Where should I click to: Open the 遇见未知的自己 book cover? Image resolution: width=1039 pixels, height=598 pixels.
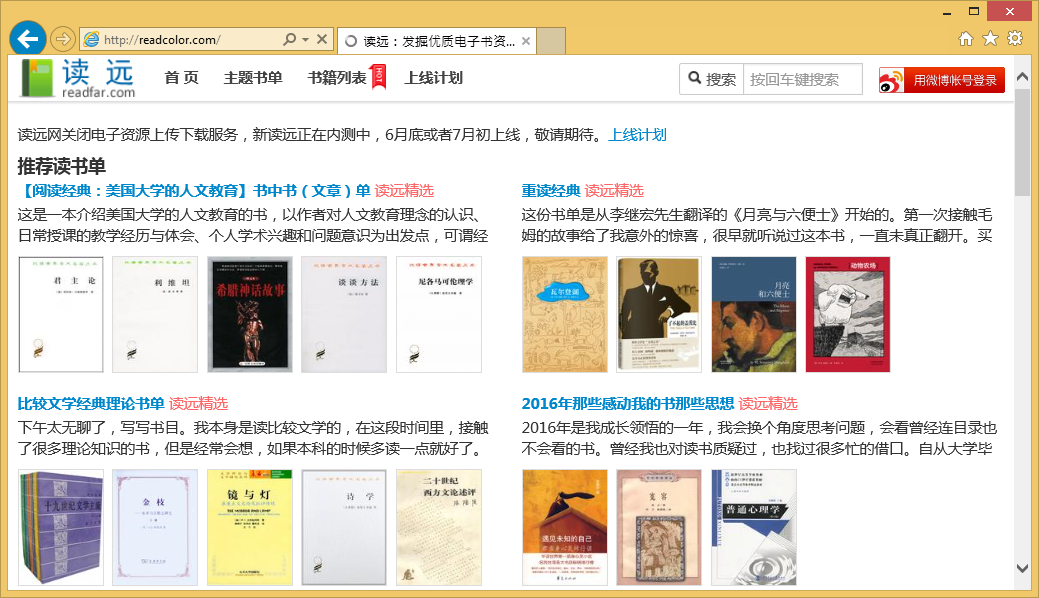(565, 527)
